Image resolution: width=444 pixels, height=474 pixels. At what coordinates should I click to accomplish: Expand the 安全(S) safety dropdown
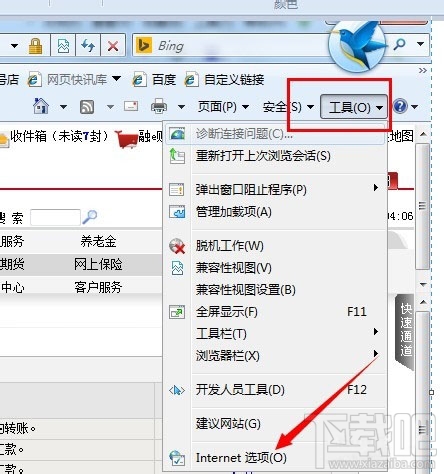288,107
